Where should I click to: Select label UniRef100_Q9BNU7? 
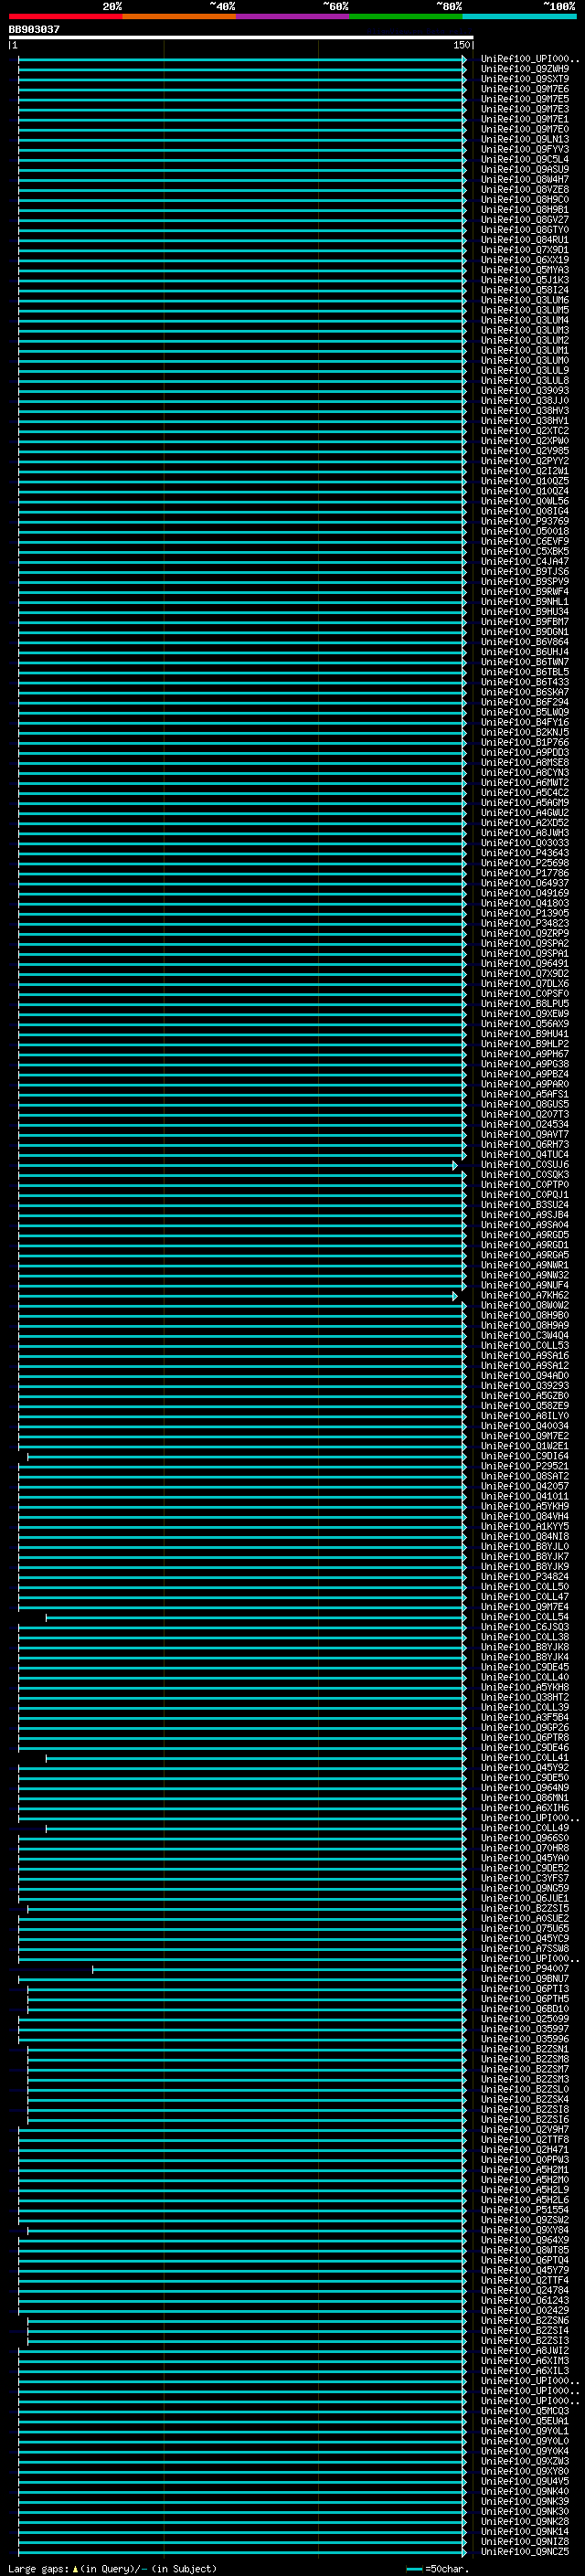point(525,1980)
